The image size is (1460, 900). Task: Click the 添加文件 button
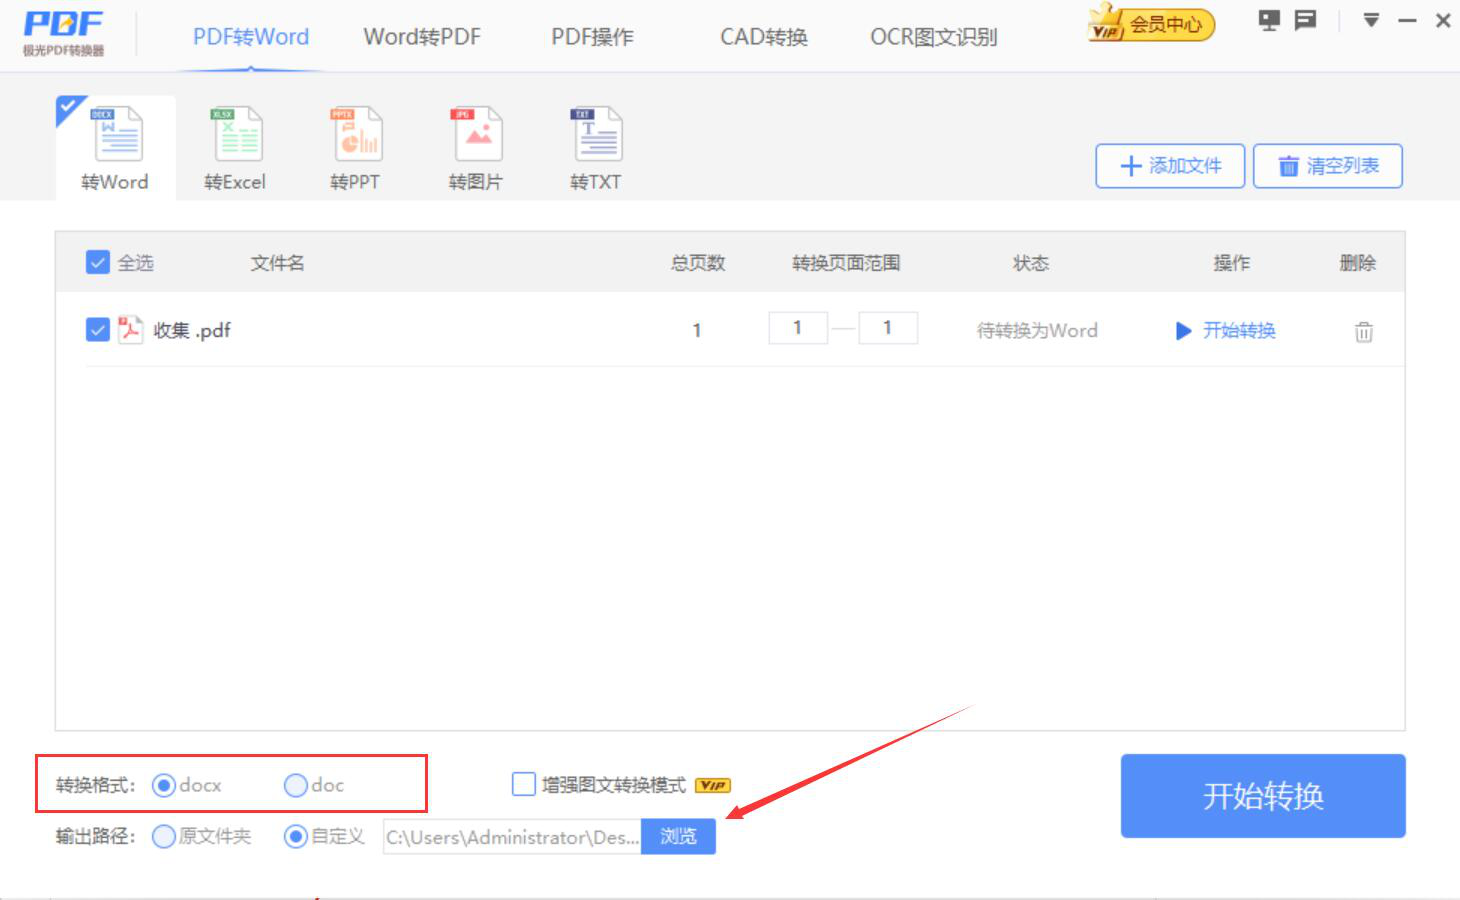pyautogui.click(x=1170, y=166)
